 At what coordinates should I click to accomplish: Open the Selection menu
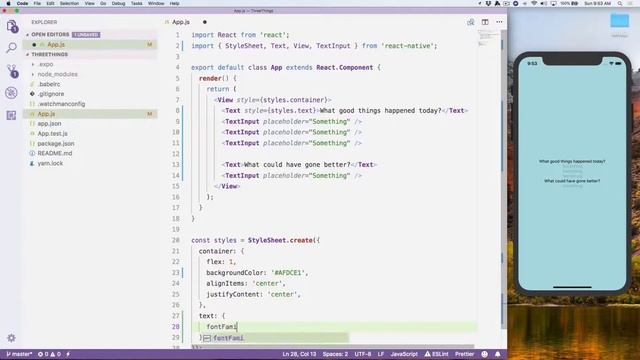(69, 3)
